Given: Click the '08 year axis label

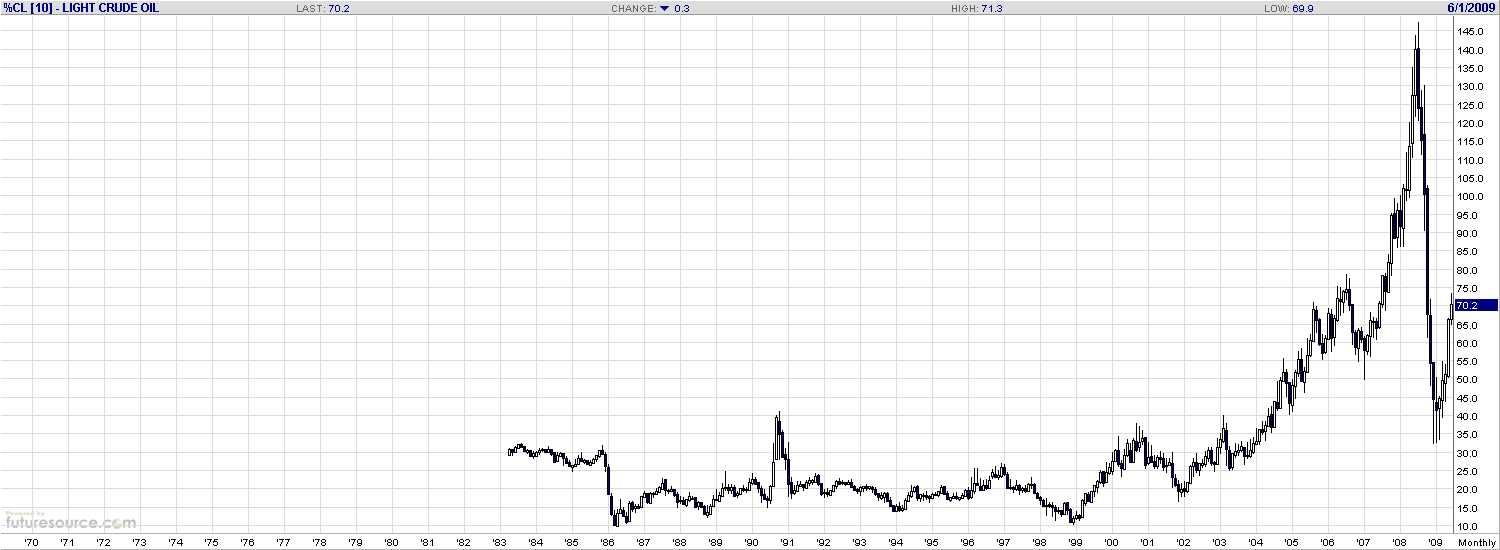Looking at the screenshot, I should coord(1399,542).
